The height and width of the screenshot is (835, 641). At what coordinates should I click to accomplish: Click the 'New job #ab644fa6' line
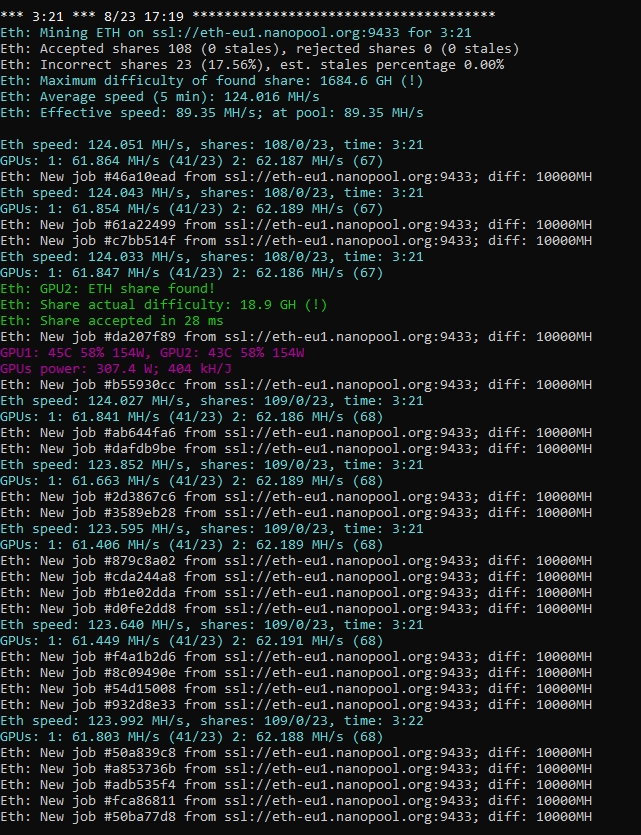(296, 432)
